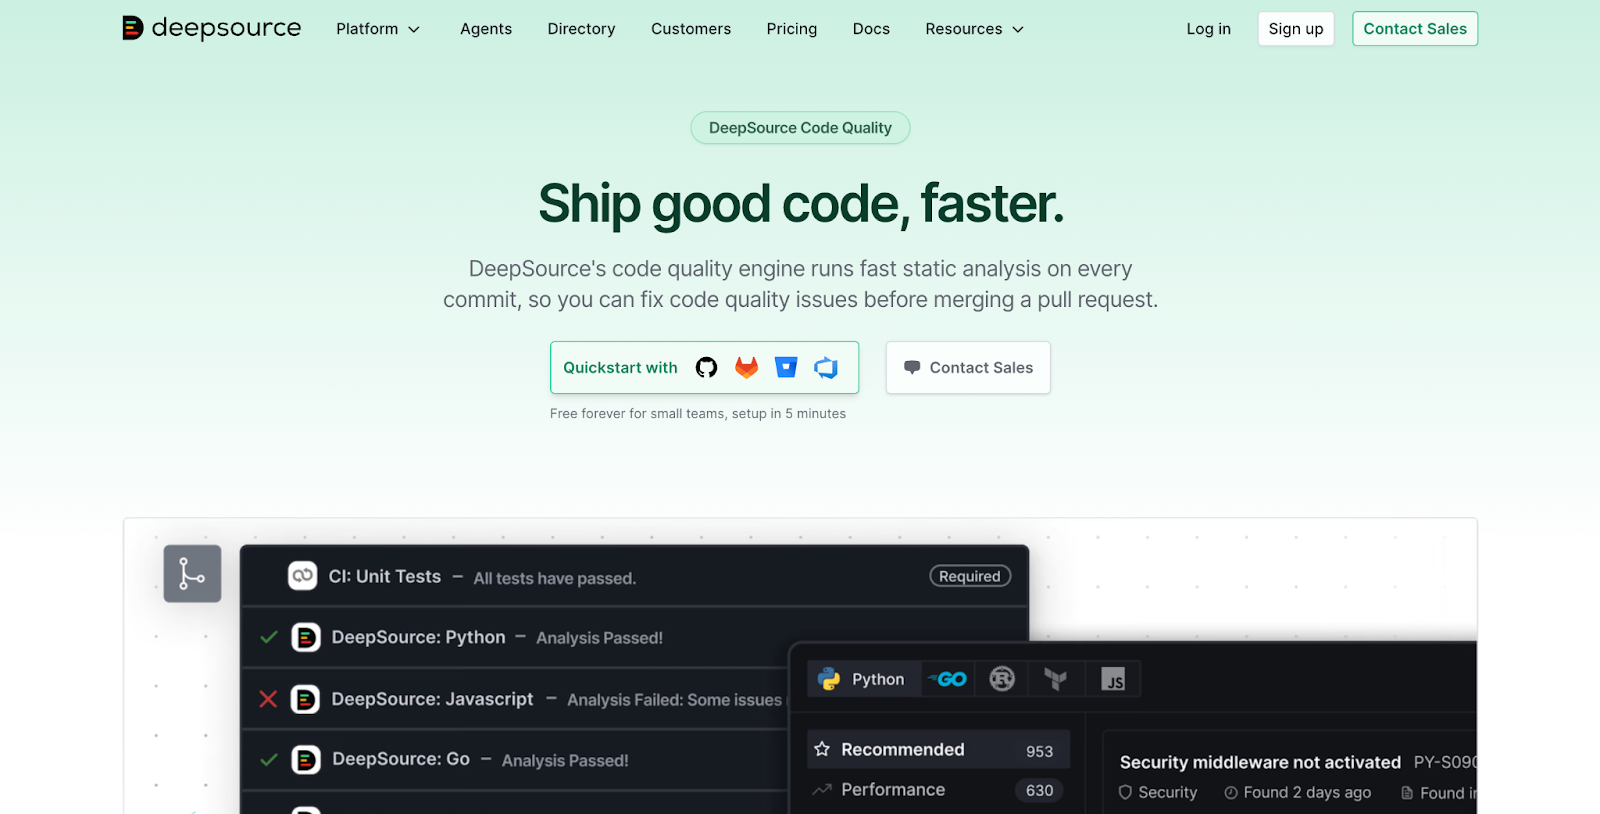Expand the Platform menu
Viewport: 1600px width, 814px height.
point(378,29)
